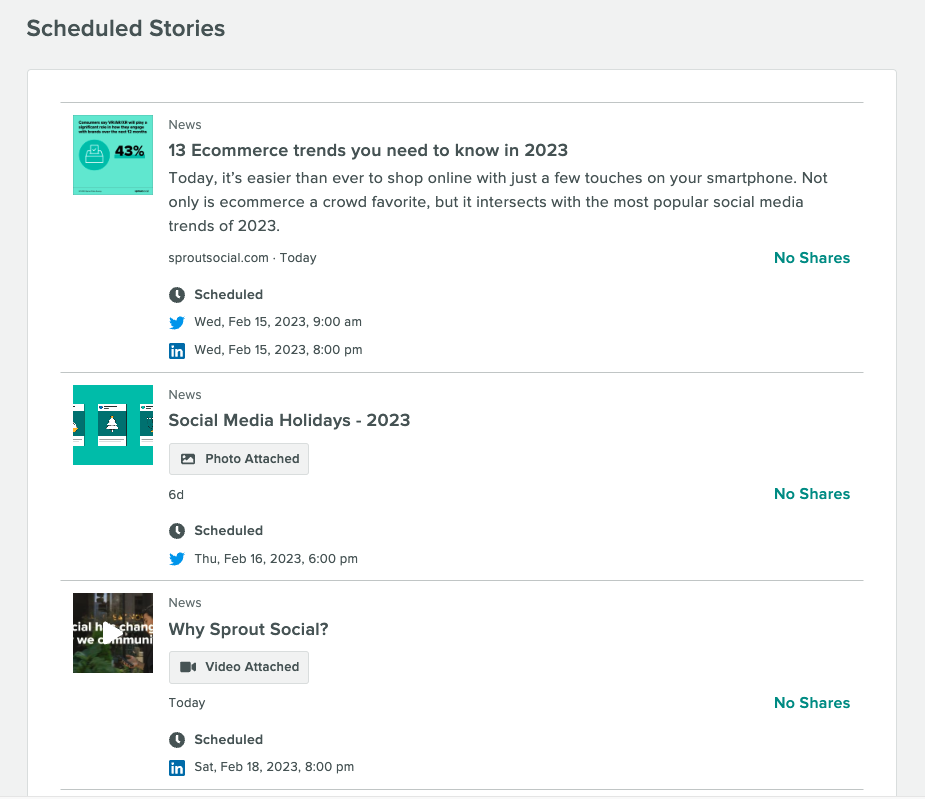925x799 pixels.
Task: Click the photo icon in Photo Attached badge
Action: [188, 459]
